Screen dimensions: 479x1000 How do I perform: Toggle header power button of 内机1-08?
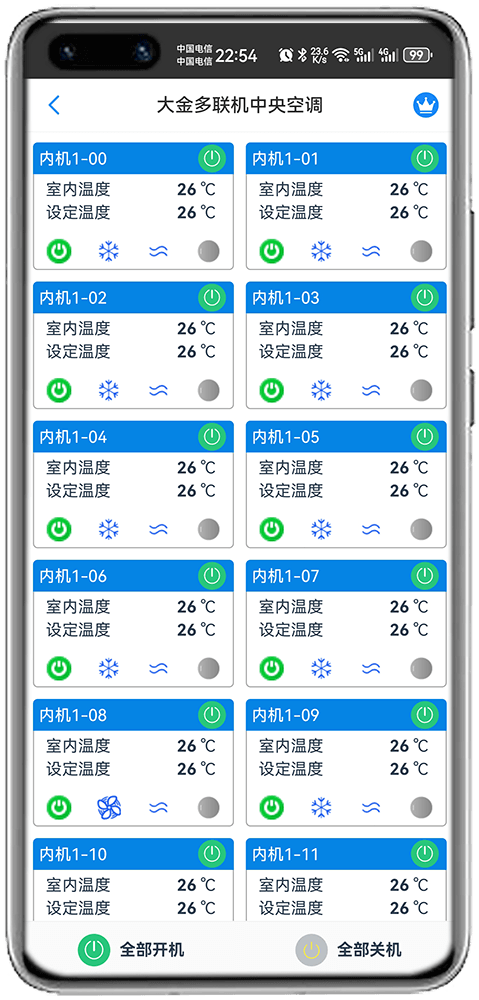point(212,714)
